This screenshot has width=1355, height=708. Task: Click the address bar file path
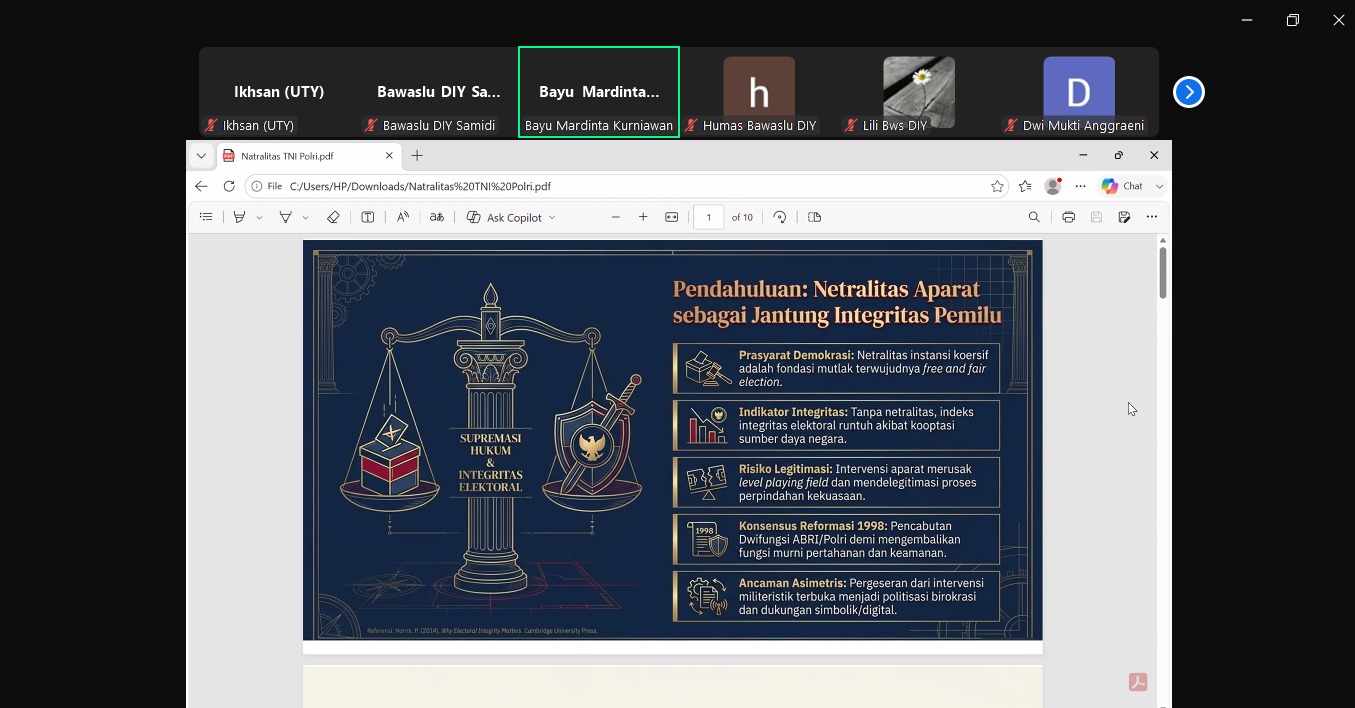[421, 186]
